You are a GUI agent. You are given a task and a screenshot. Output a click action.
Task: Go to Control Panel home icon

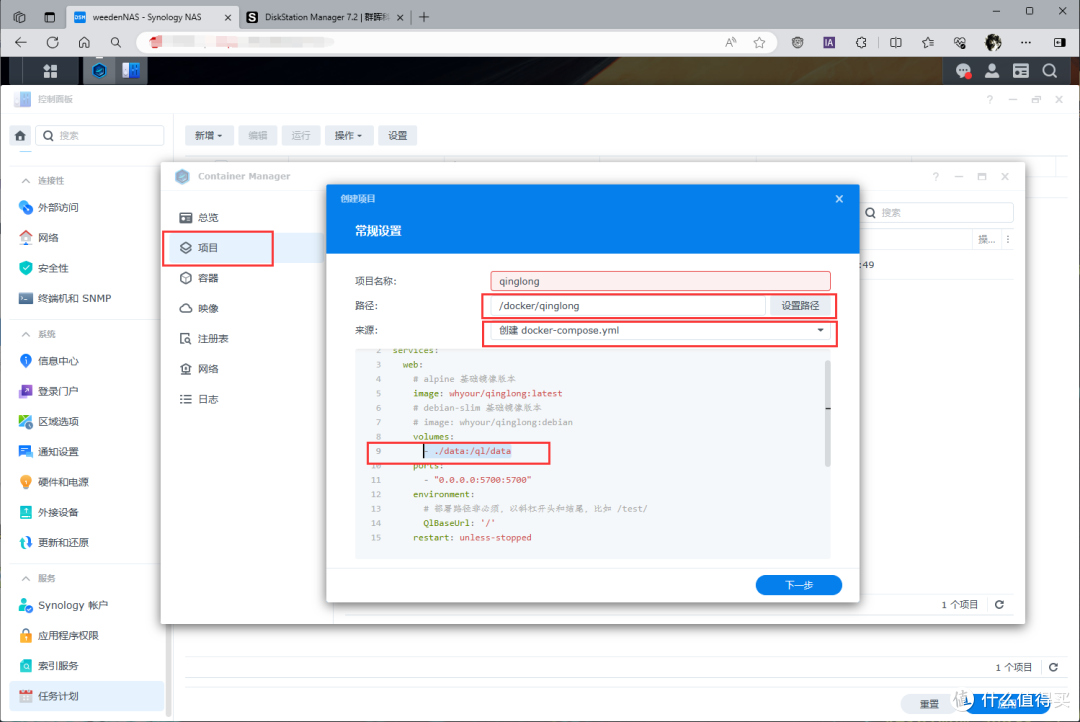point(20,136)
